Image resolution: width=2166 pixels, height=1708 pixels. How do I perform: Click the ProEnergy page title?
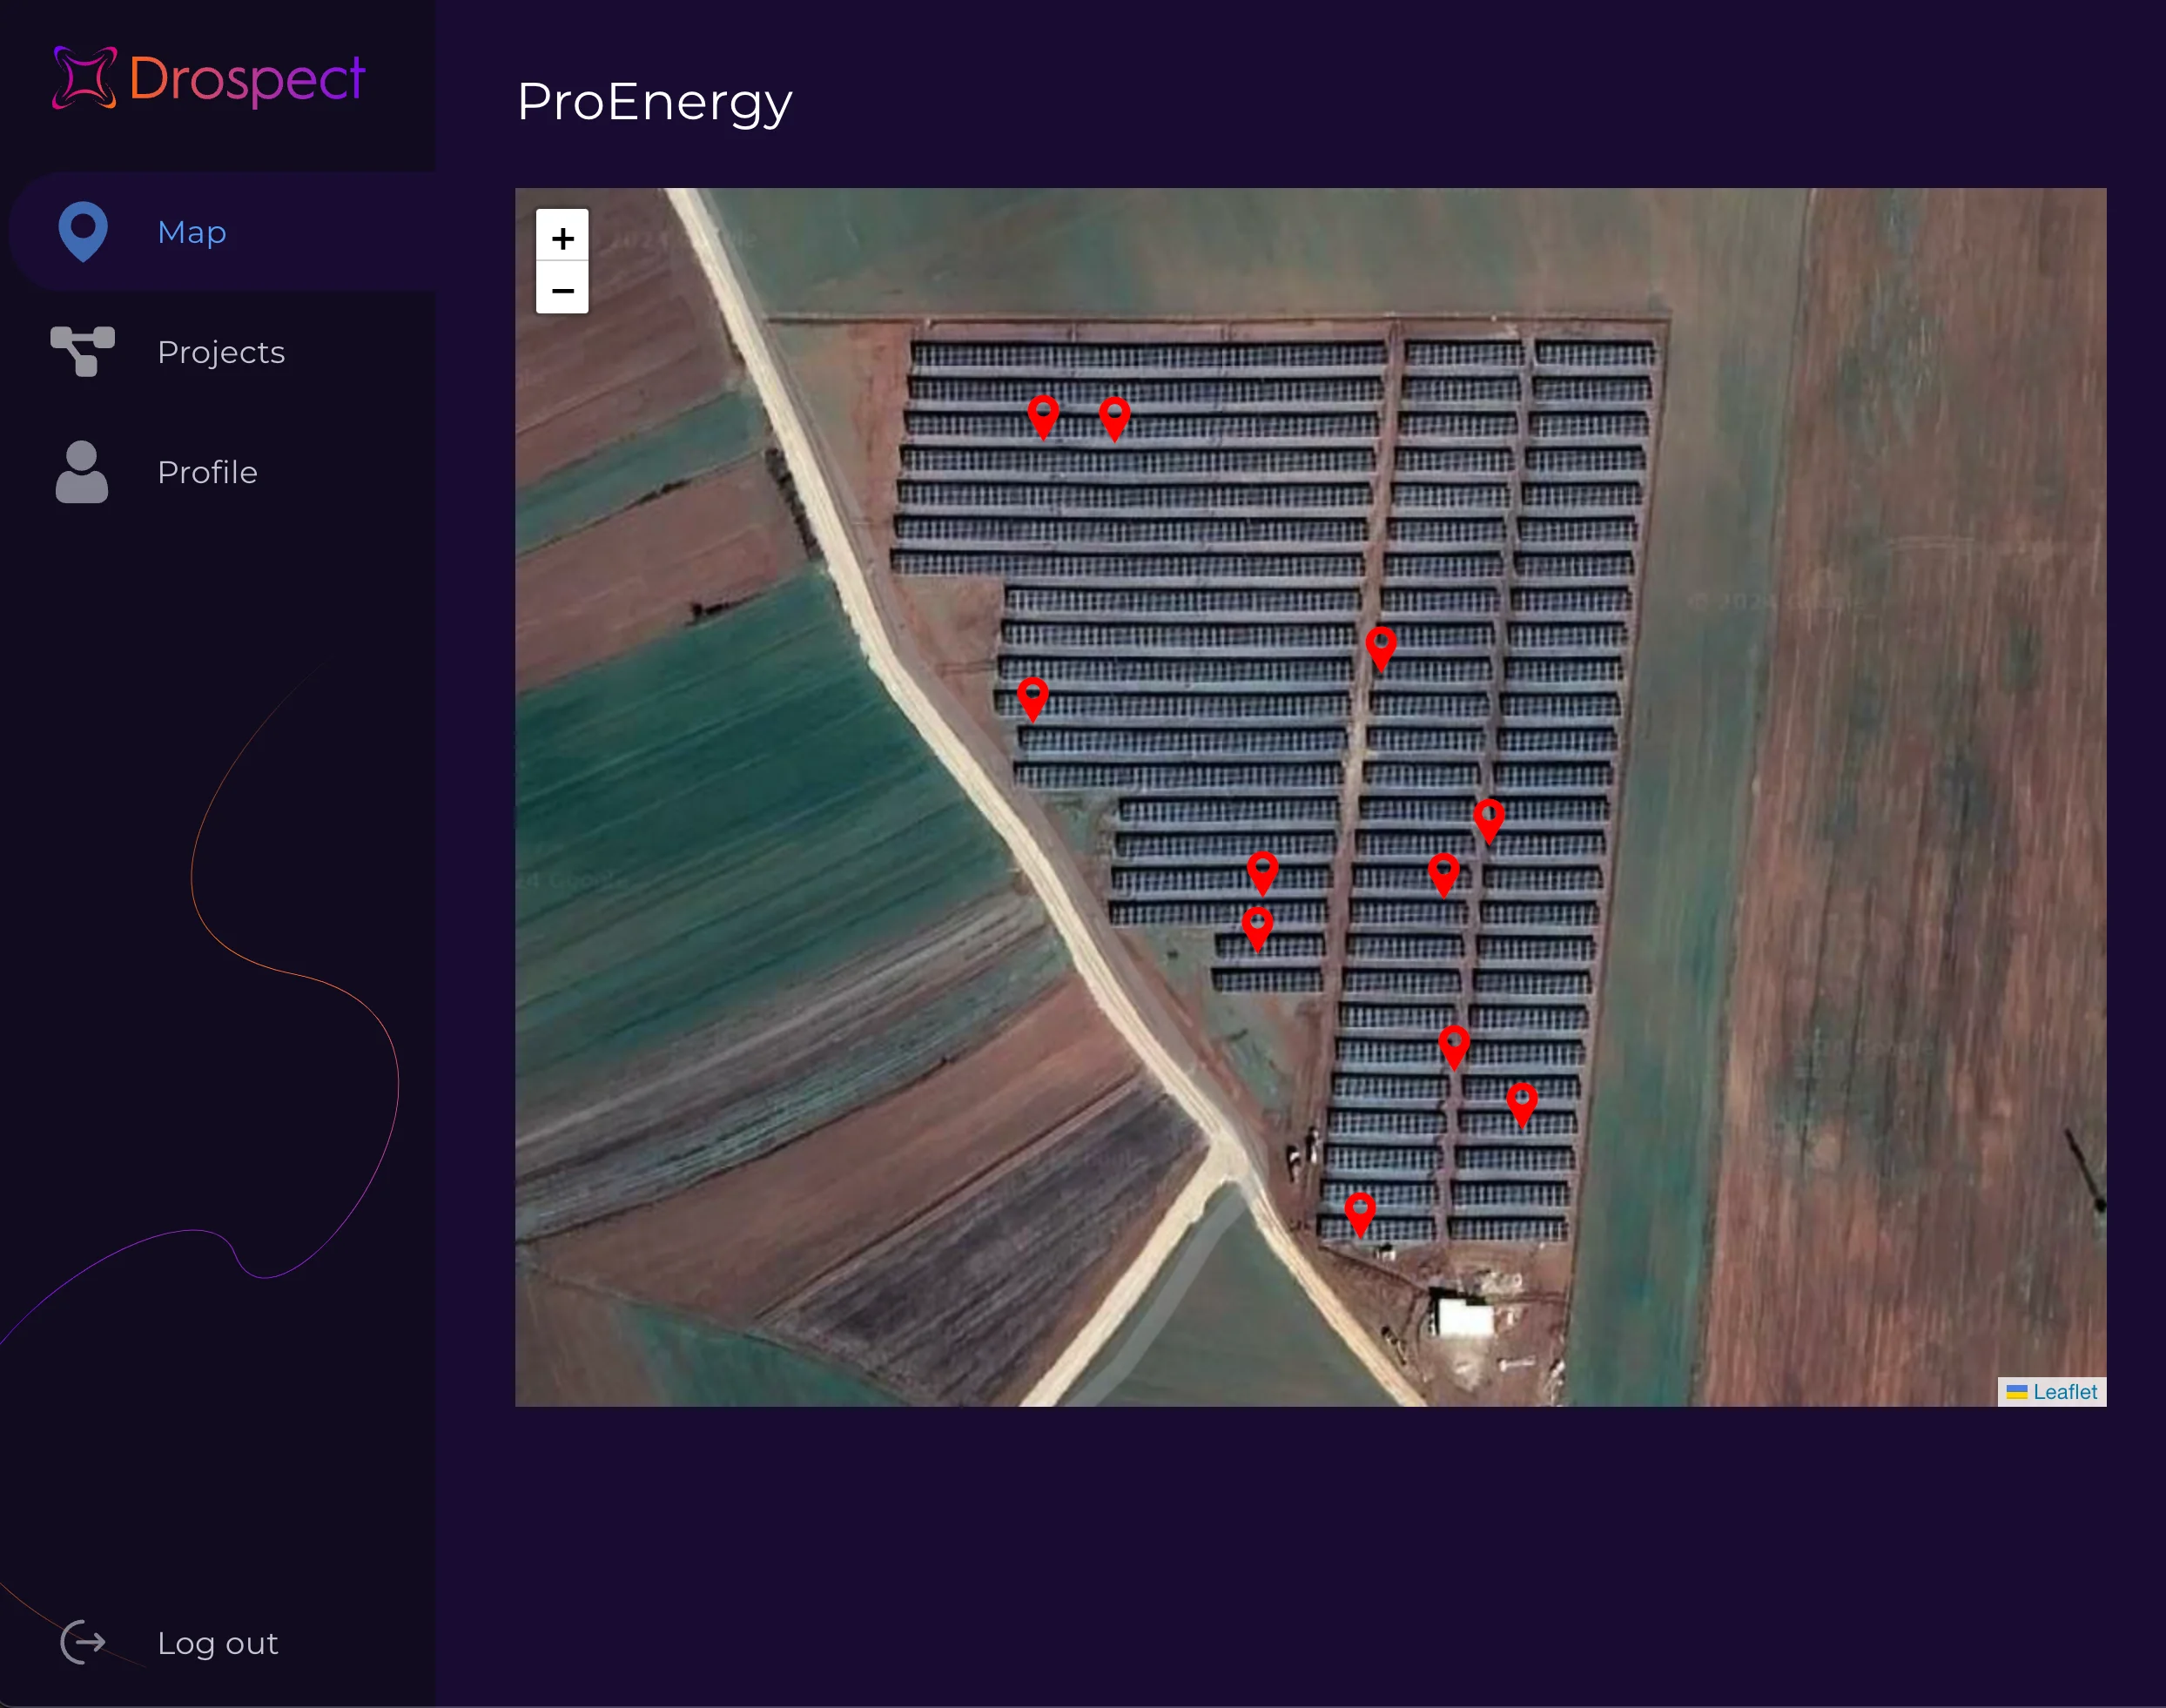(x=654, y=102)
